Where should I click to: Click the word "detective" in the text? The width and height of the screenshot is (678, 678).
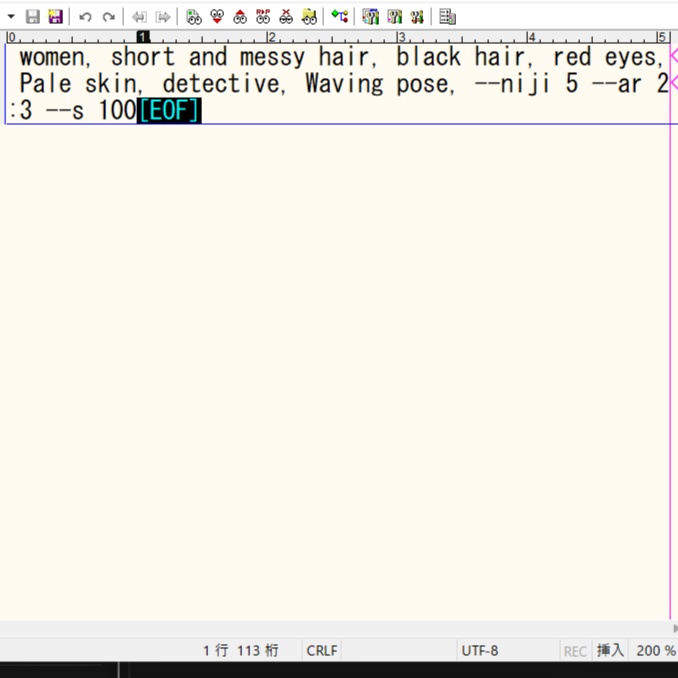point(221,83)
